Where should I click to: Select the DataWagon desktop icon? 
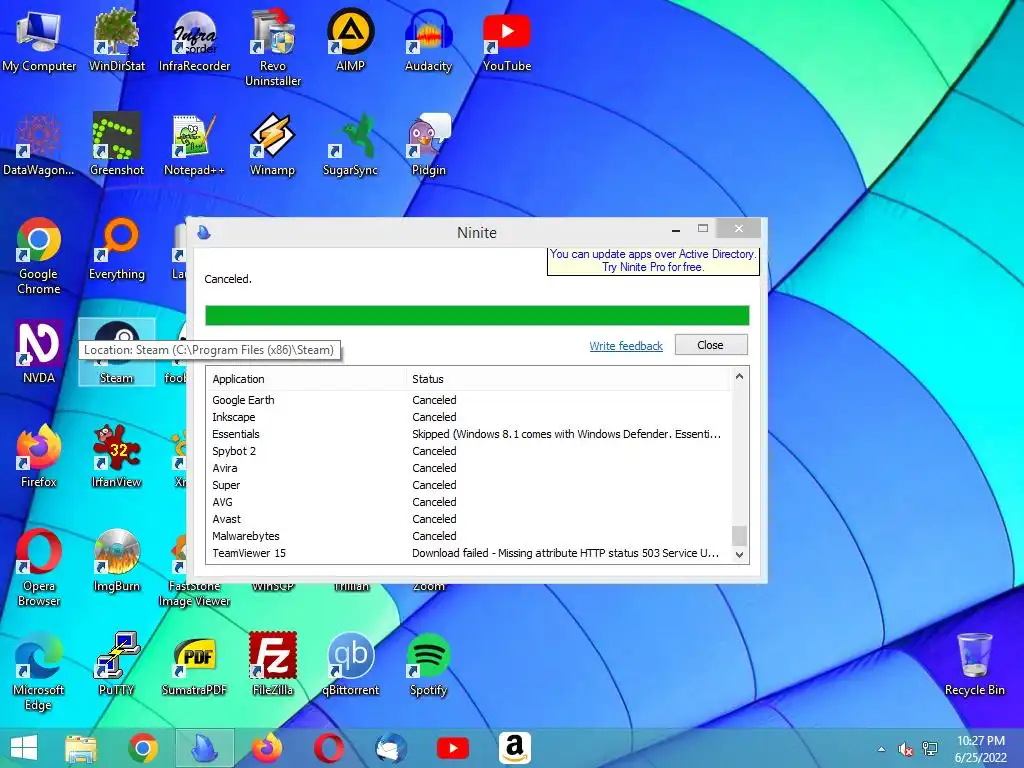(x=39, y=145)
